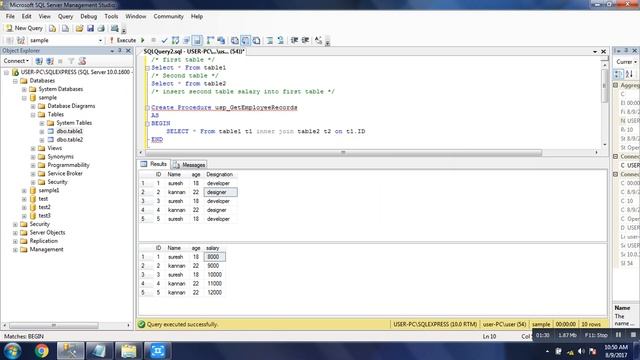This screenshot has height=360, width=640.
Task: Collapse the Create Procedure code block
Action: 147,108
